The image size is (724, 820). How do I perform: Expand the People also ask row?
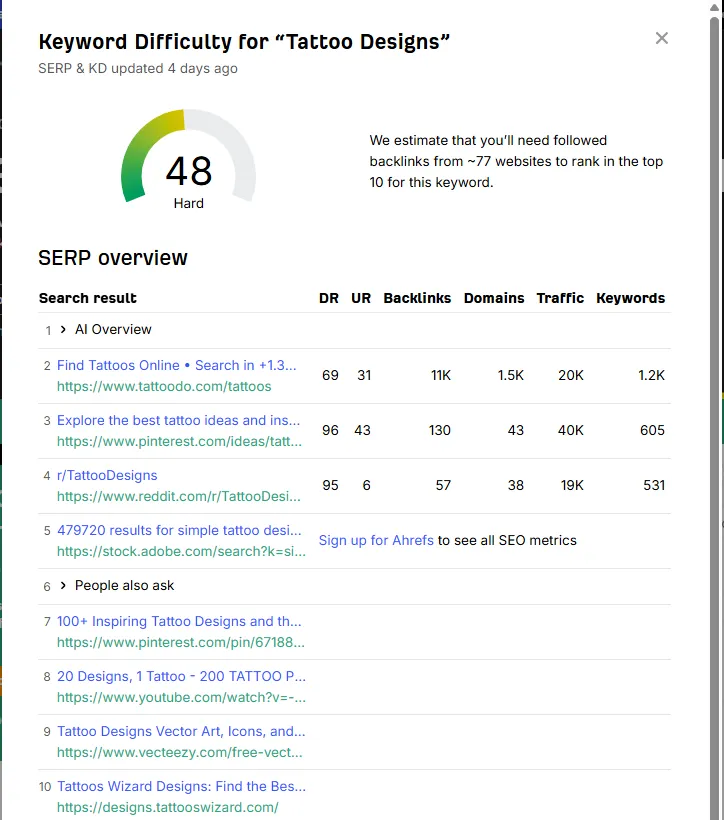point(63,586)
